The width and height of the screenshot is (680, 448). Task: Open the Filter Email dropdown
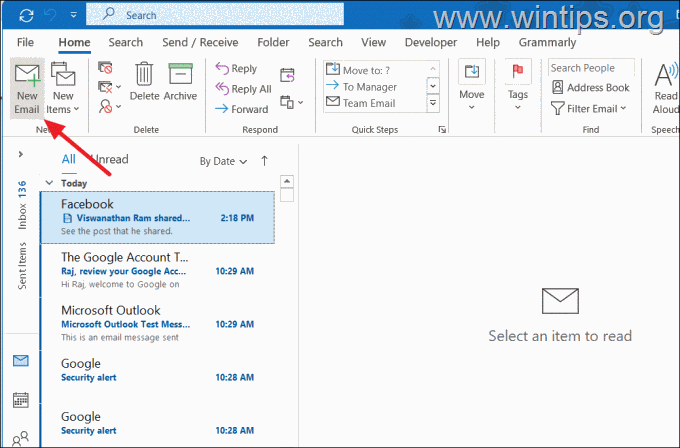pos(589,108)
